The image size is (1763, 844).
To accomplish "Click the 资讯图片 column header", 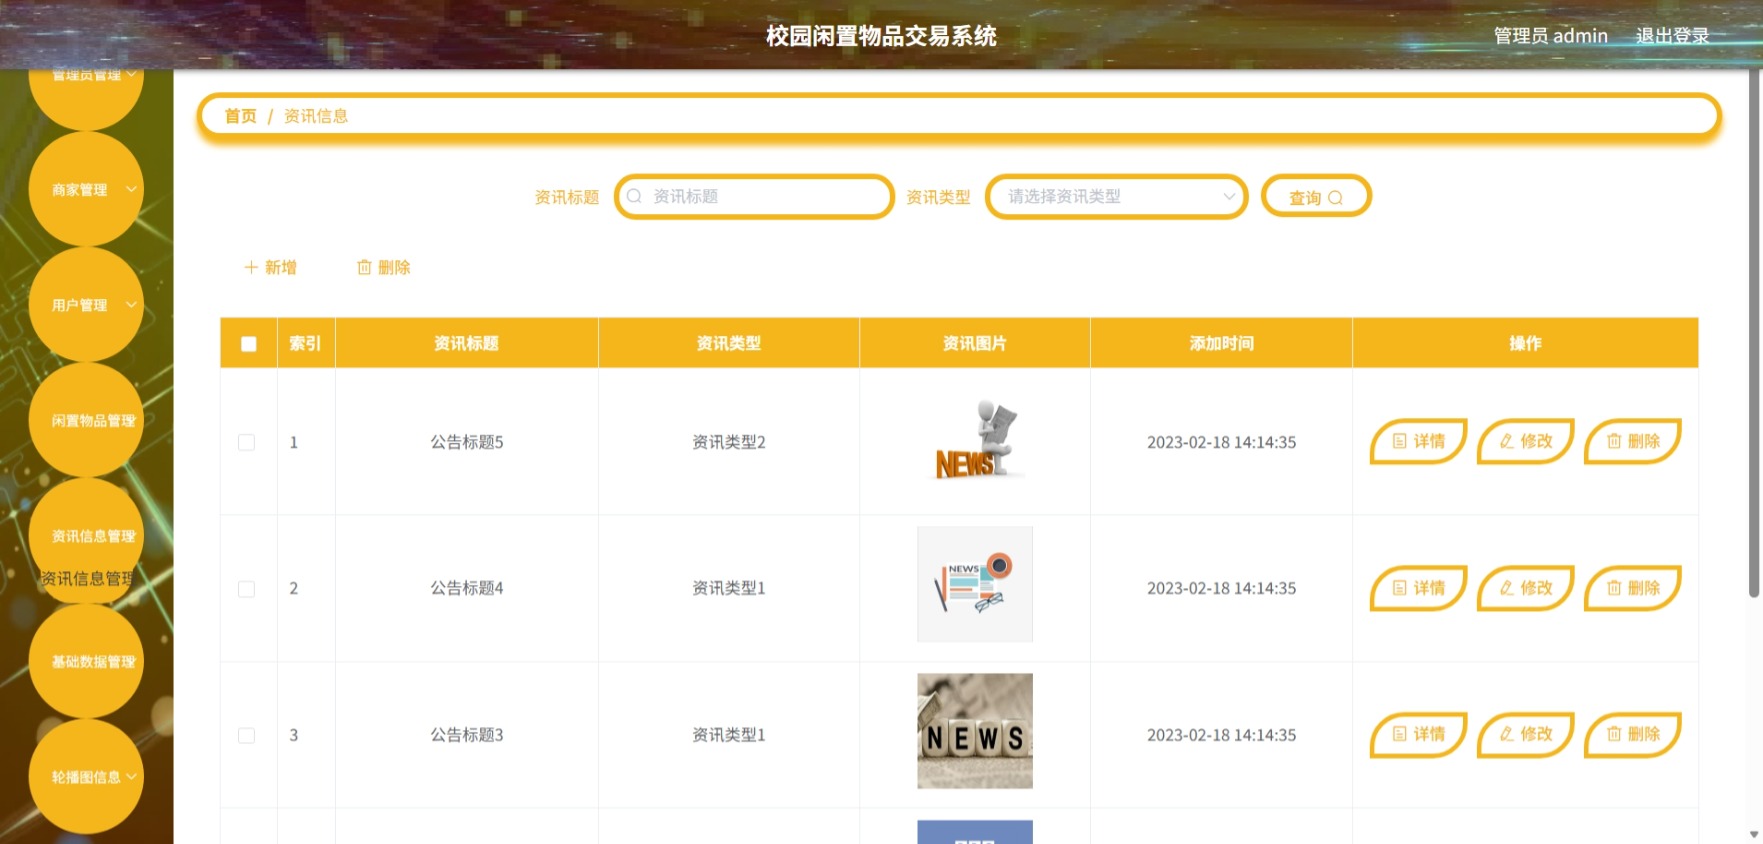I will point(974,343).
